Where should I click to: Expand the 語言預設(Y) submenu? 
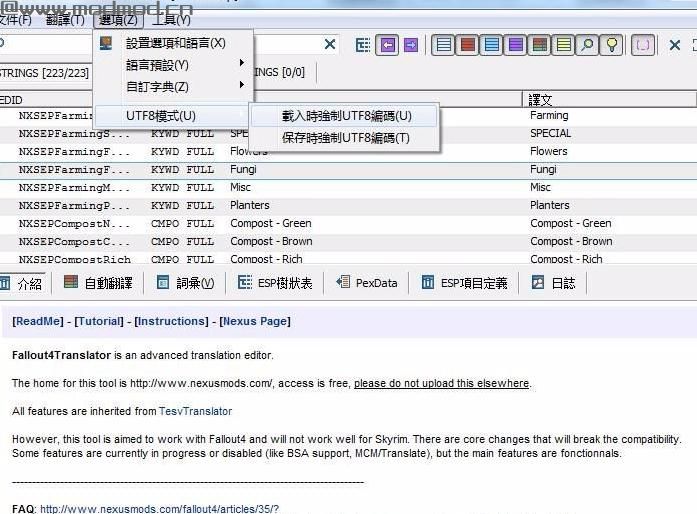[x=175, y=65]
